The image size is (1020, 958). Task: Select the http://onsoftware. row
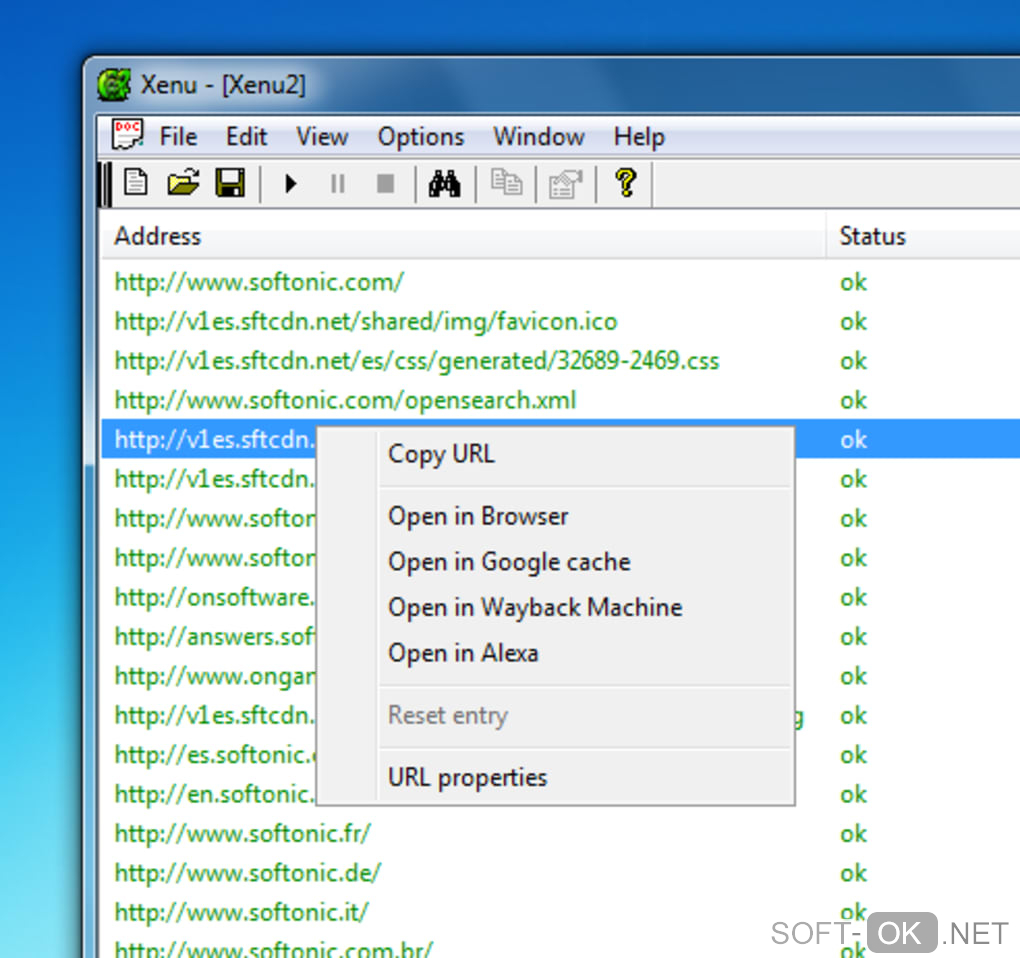click(215, 597)
